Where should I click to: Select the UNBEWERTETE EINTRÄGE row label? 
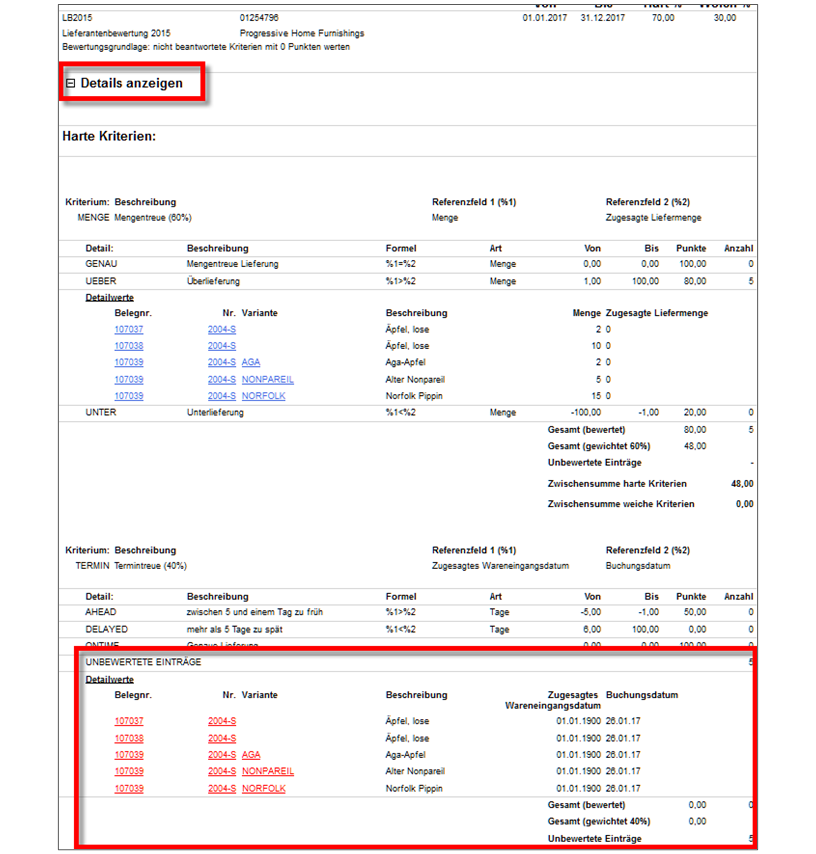pyautogui.click(x=143, y=662)
